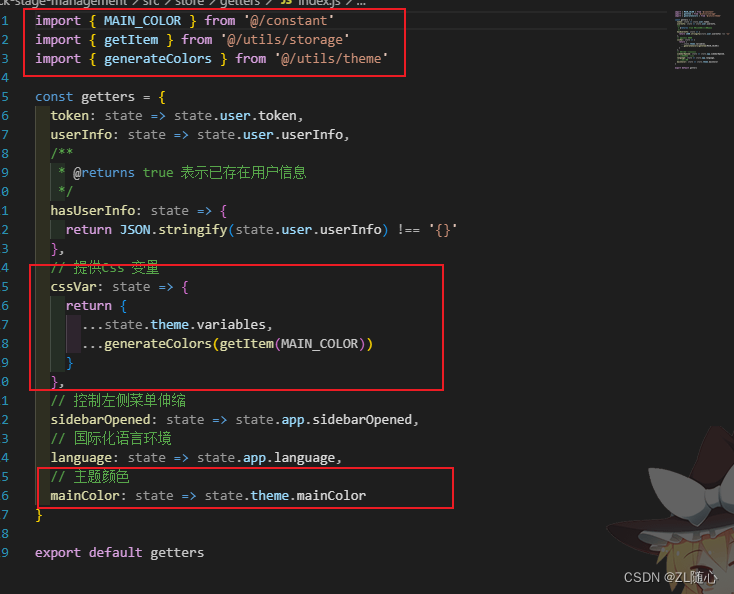734x594 pixels.
Task: Click 'return' before JSON.stringify
Action: 88,230
